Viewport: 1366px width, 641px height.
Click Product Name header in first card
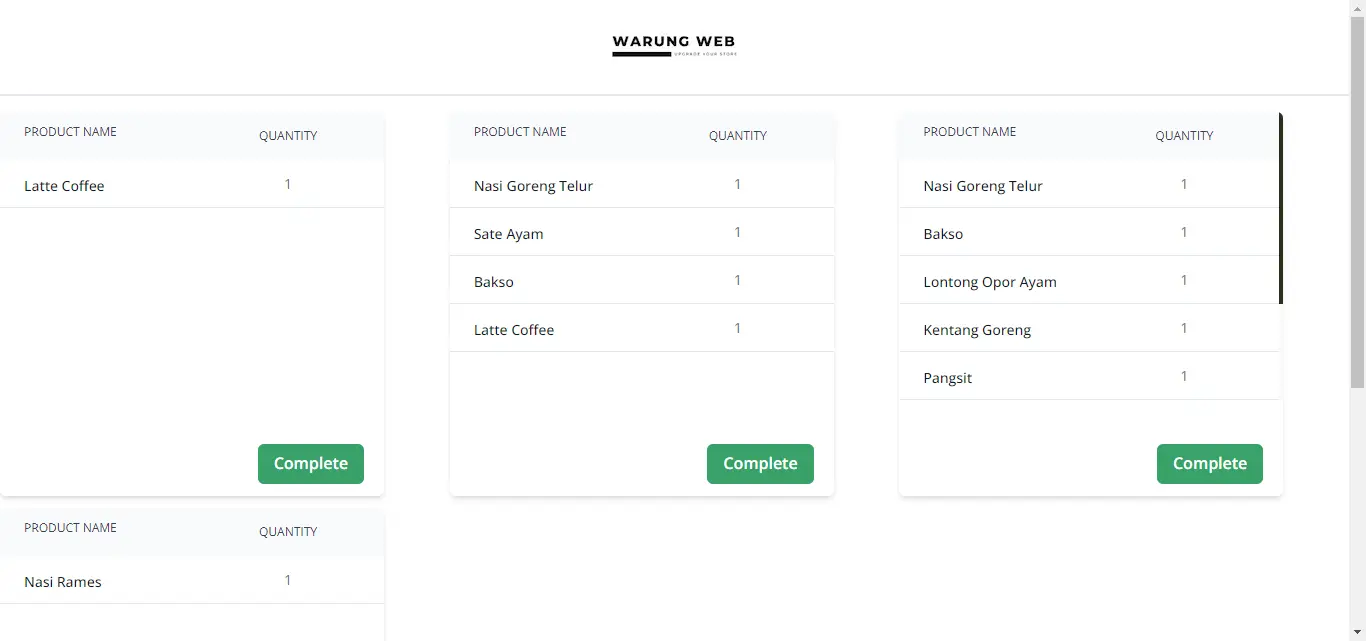70,132
